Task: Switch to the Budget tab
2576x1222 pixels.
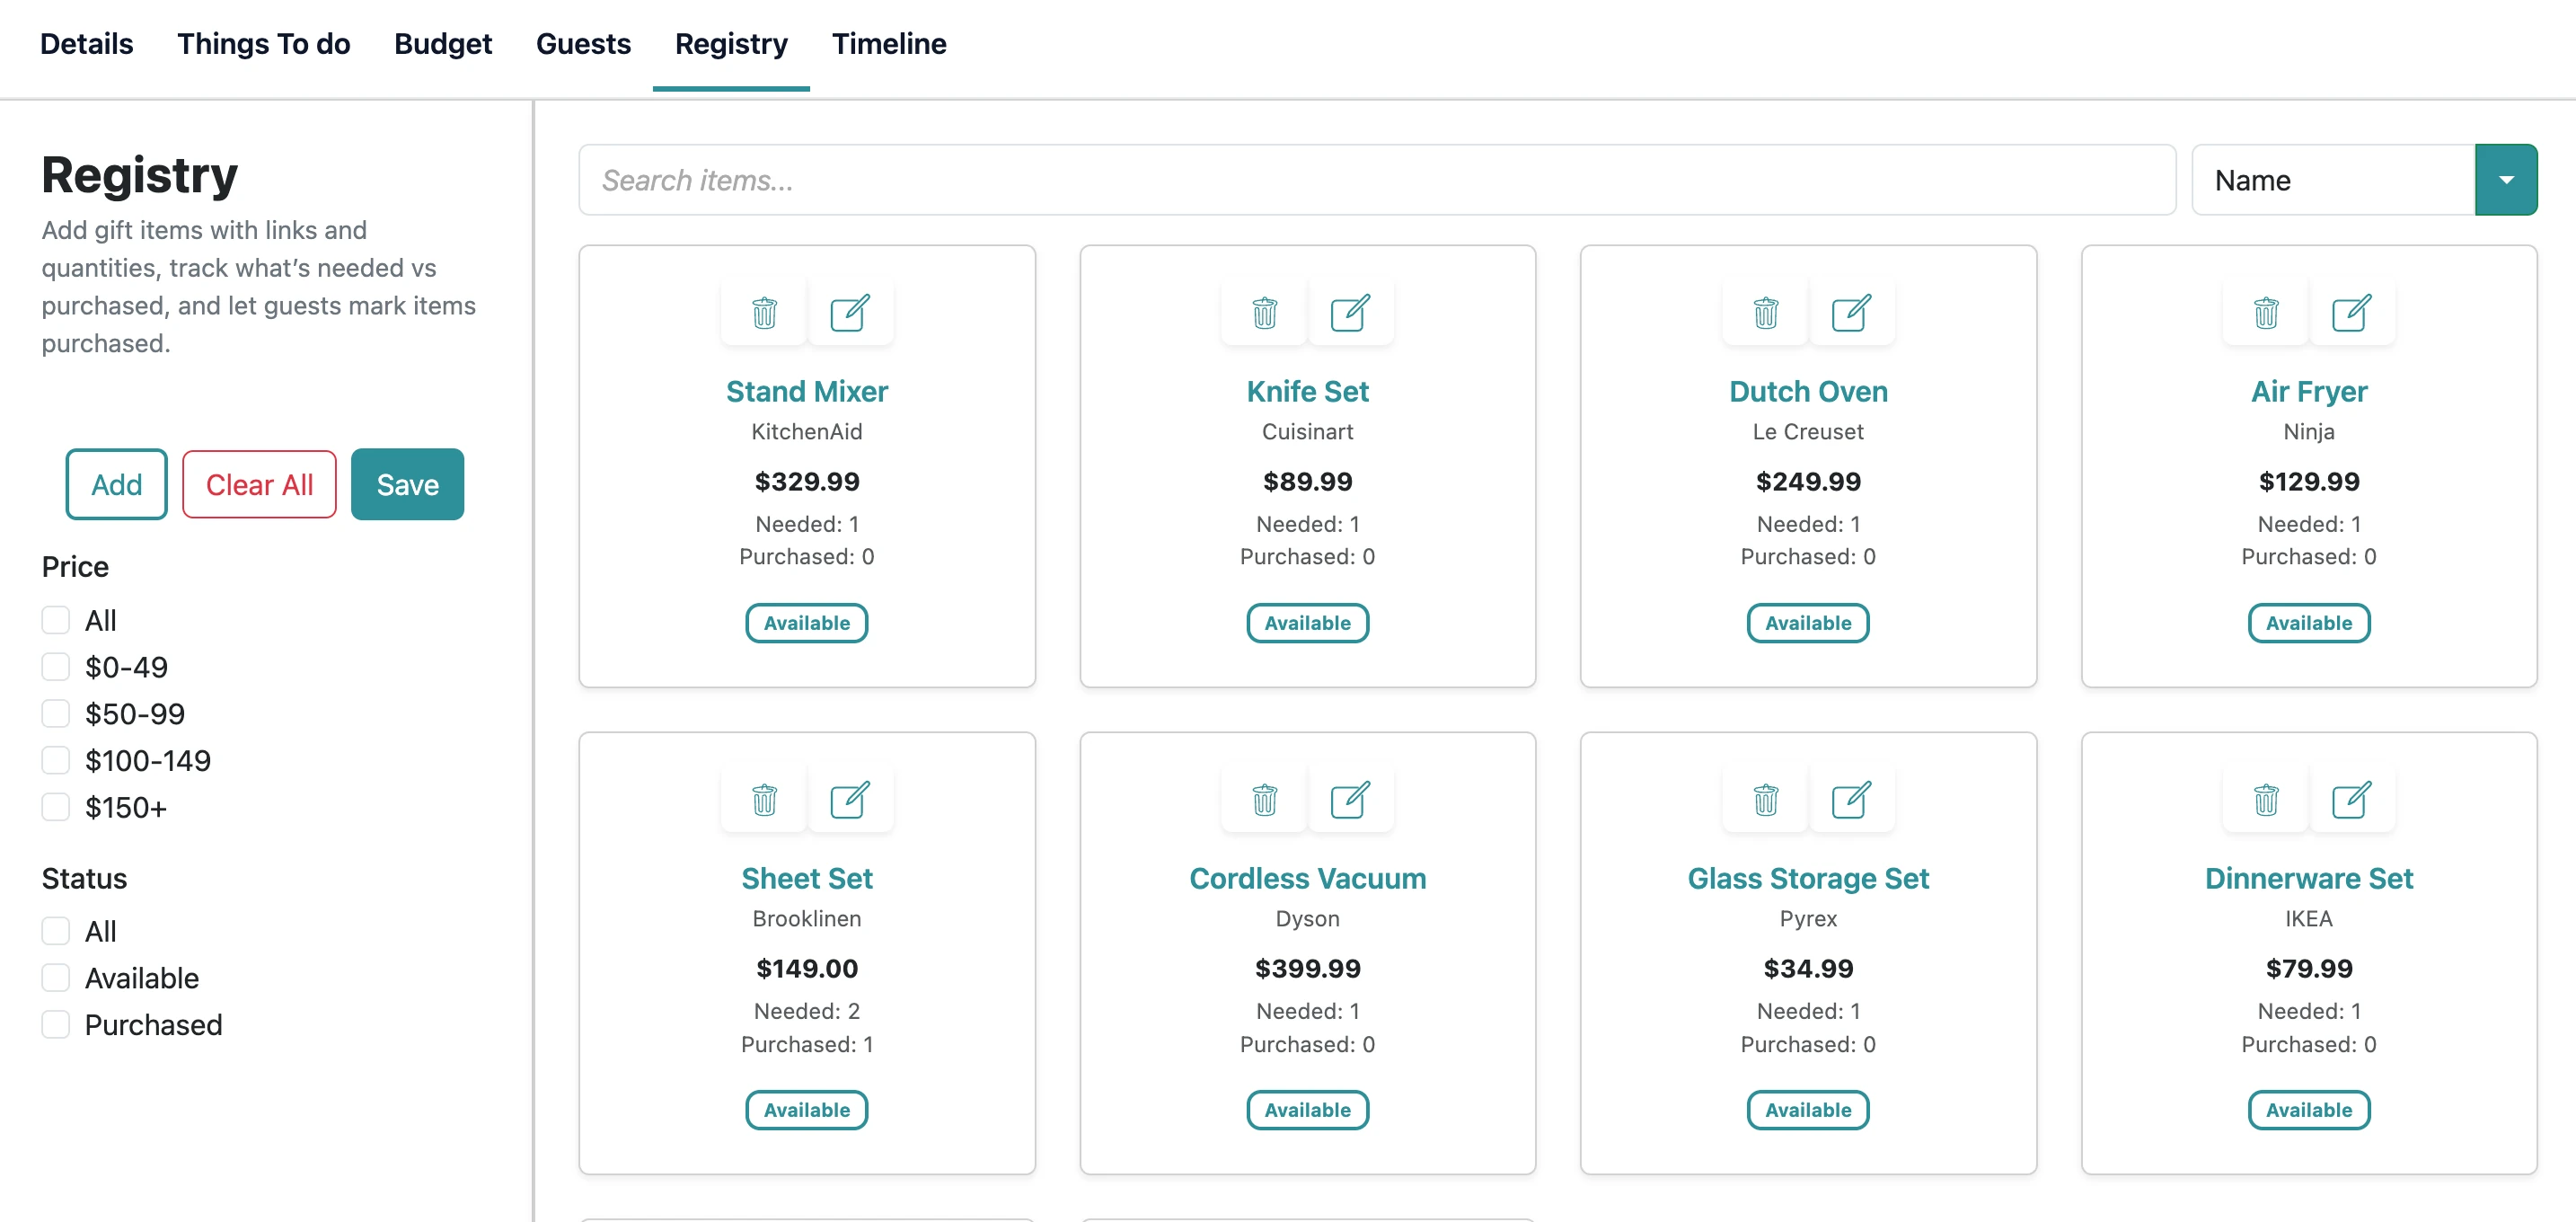Action: point(443,44)
